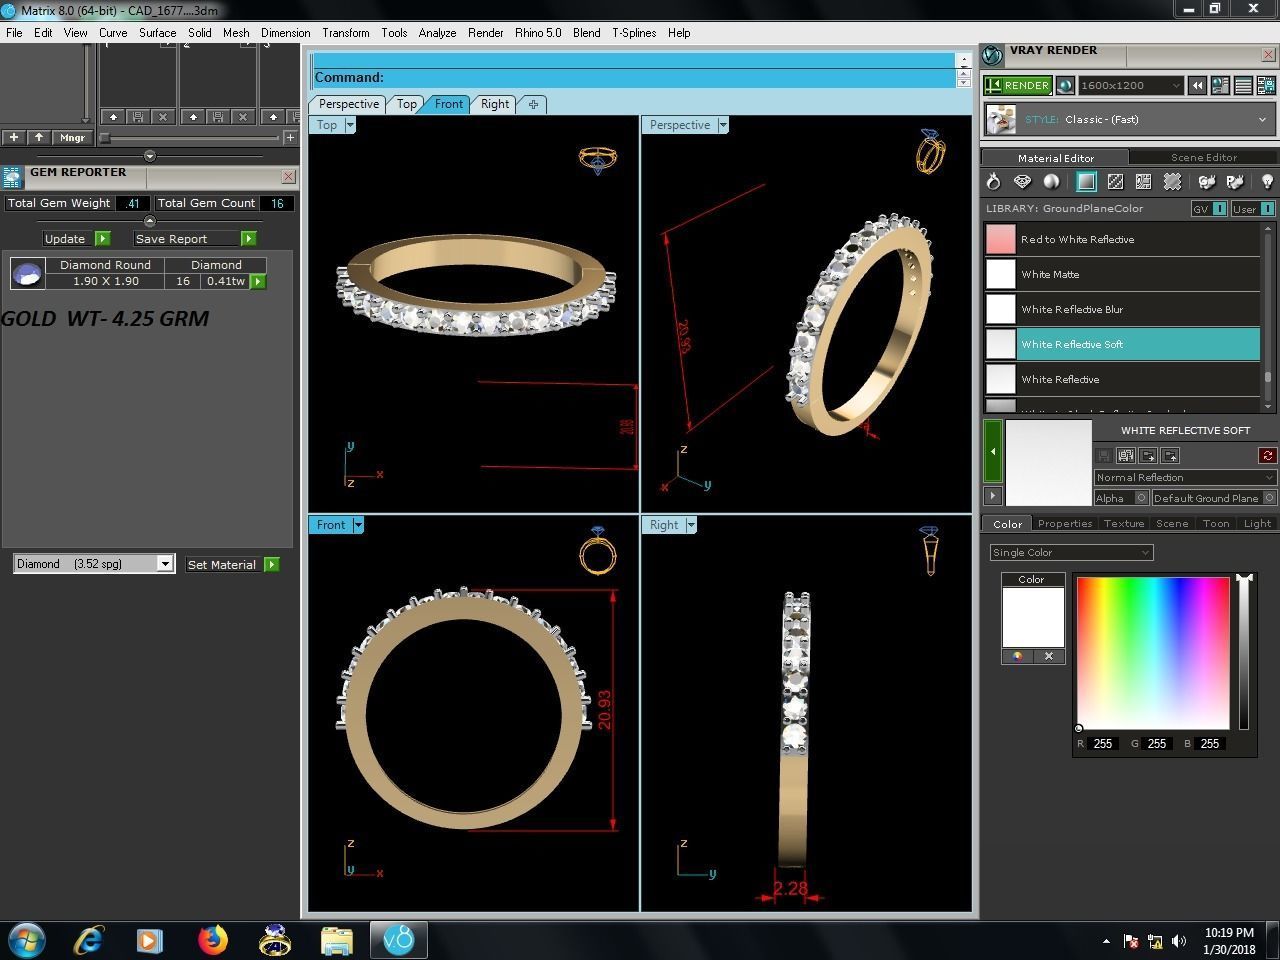Open the Diamond (3.52 spg) material dropdown

pyautogui.click(x=94, y=564)
